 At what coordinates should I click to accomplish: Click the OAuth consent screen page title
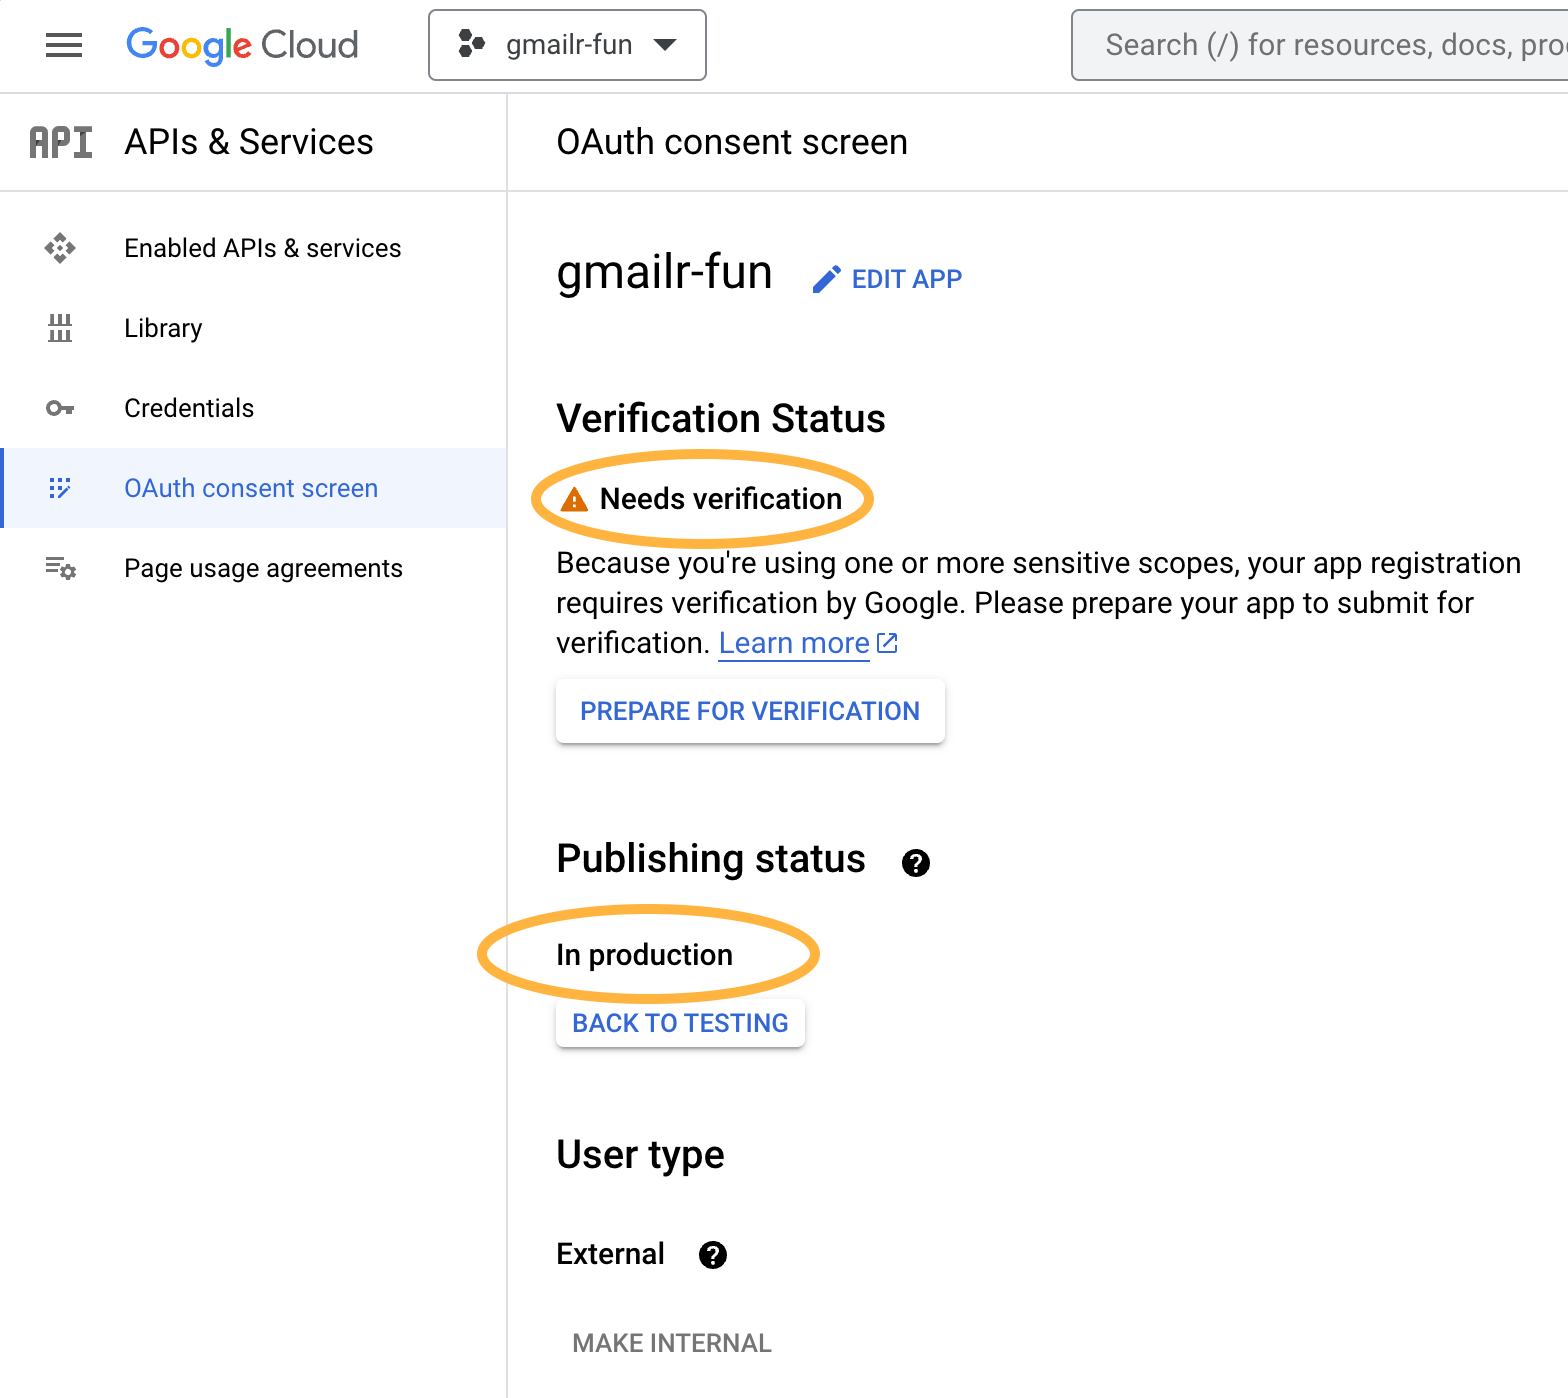tap(732, 142)
